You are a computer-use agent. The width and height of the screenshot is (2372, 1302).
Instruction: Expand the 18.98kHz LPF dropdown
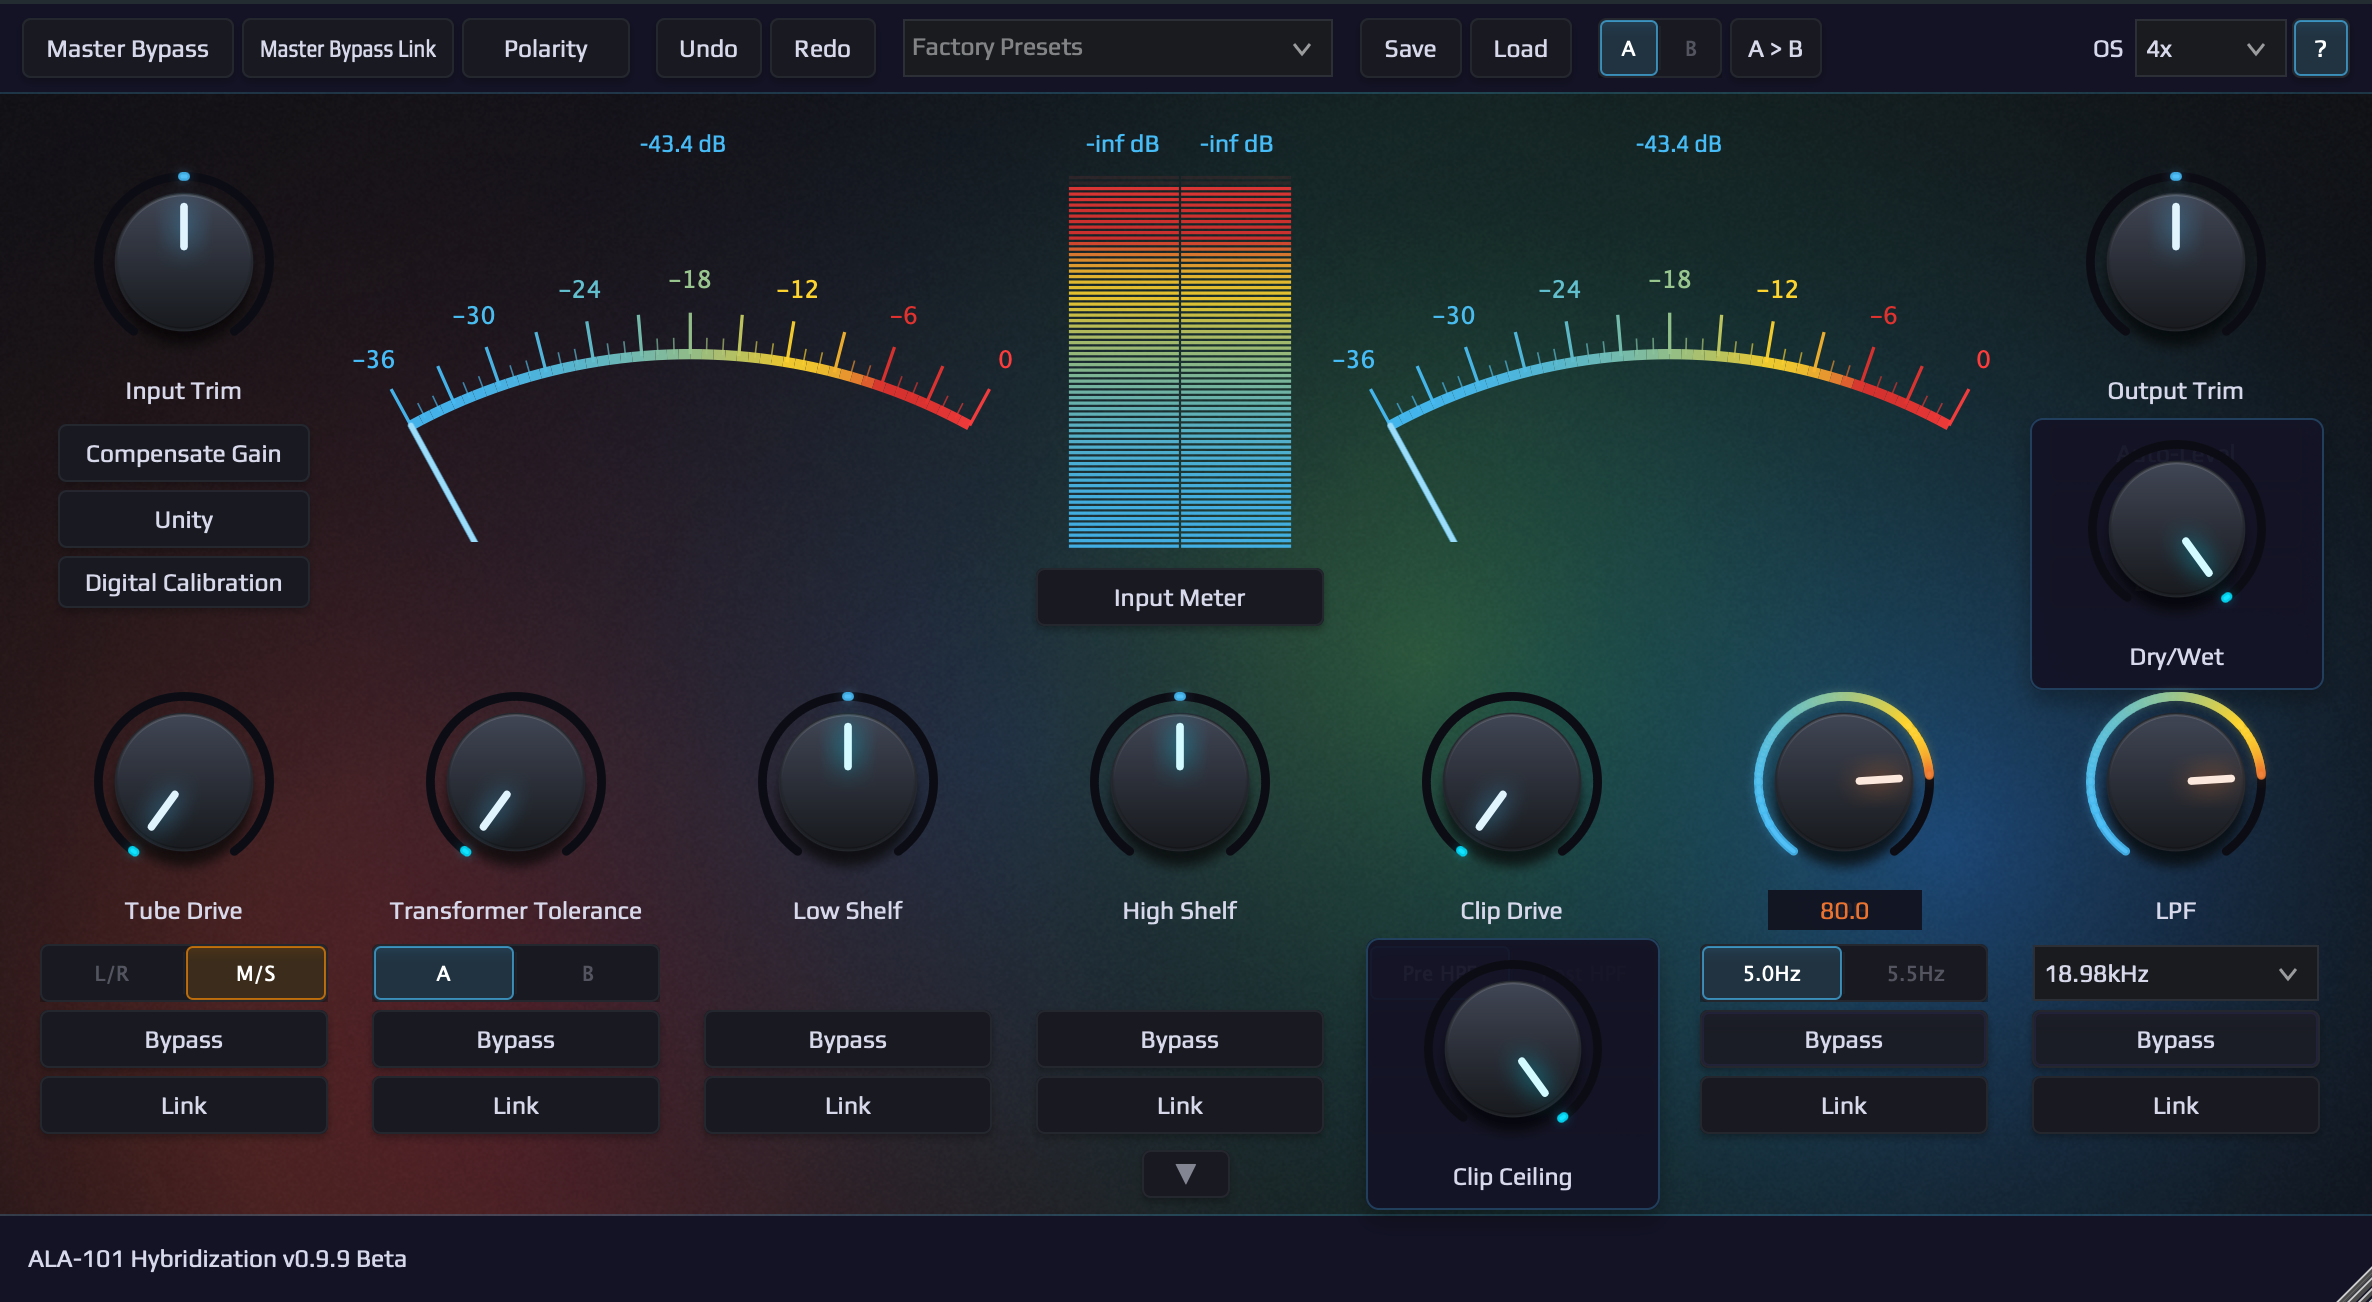click(2174, 973)
